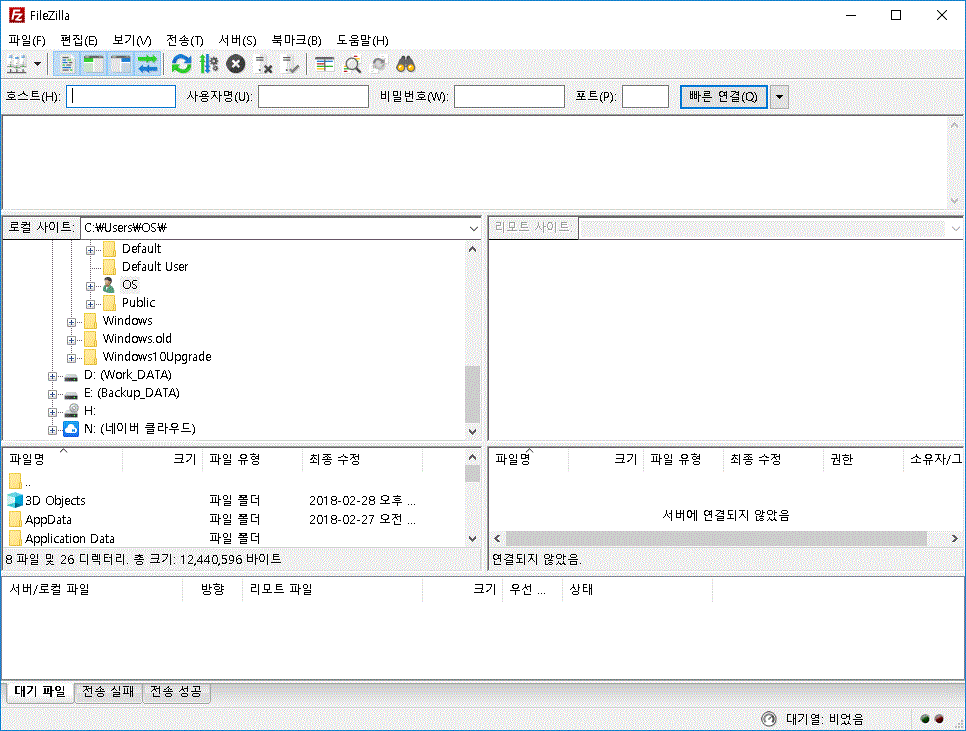Focus the 사용자명(U) input field
The height and width of the screenshot is (731, 966).
[x=313, y=97]
